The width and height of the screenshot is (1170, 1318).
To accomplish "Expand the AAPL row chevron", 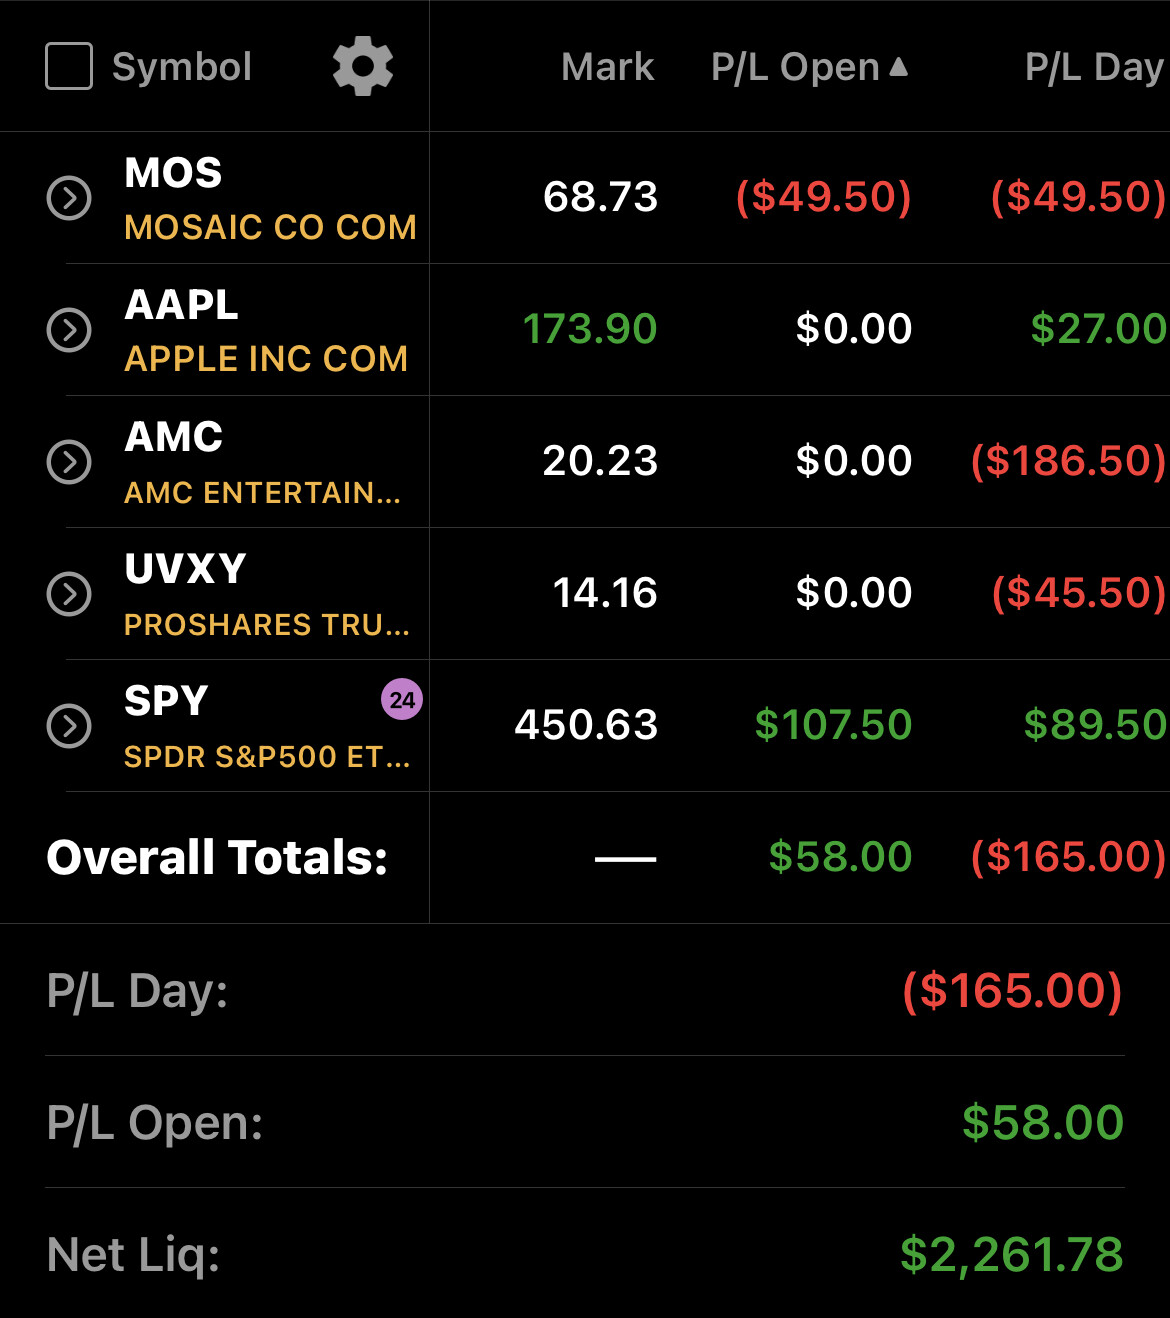I will click(69, 330).
